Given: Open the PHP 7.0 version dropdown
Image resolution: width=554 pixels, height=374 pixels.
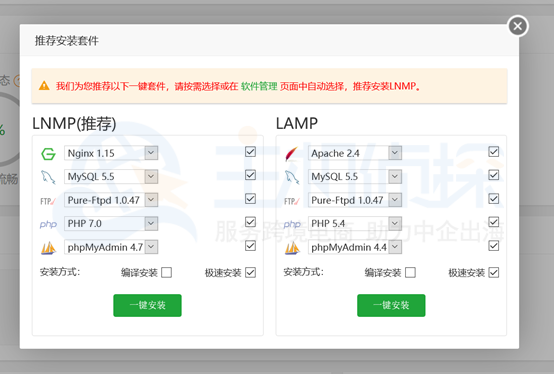Looking at the screenshot, I should pos(111,223).
